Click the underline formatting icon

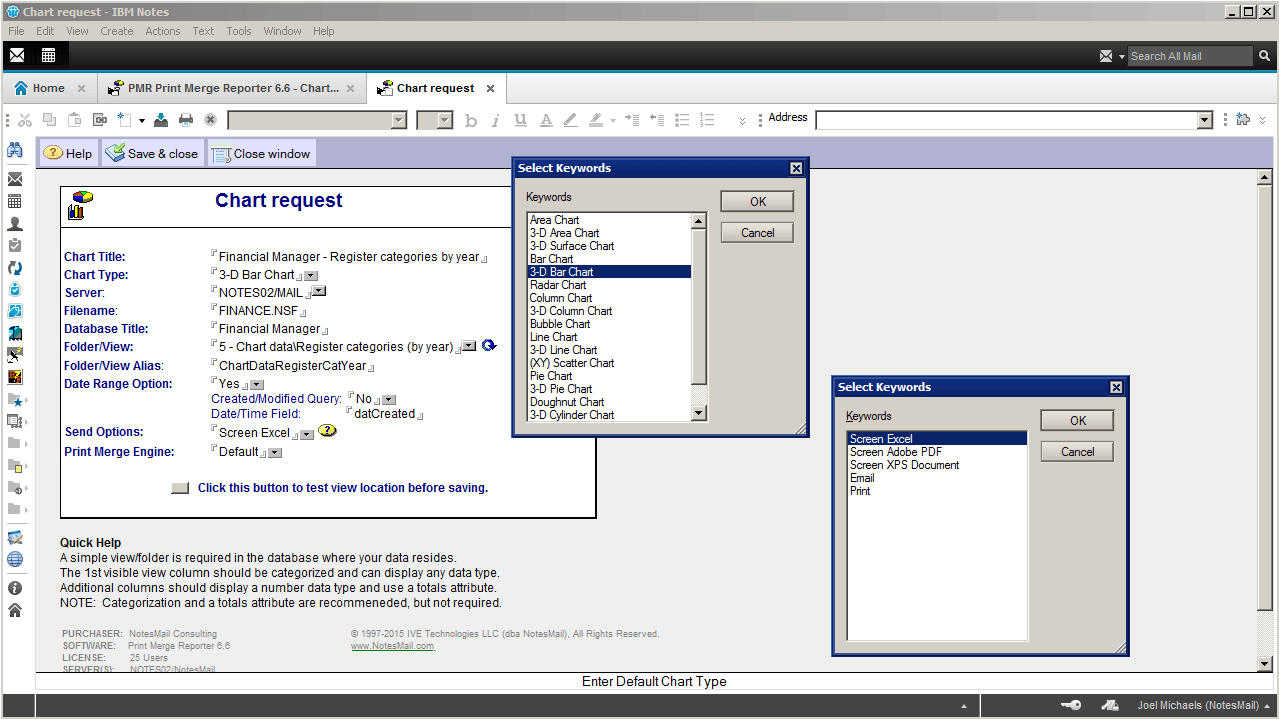tap(520, 120)
